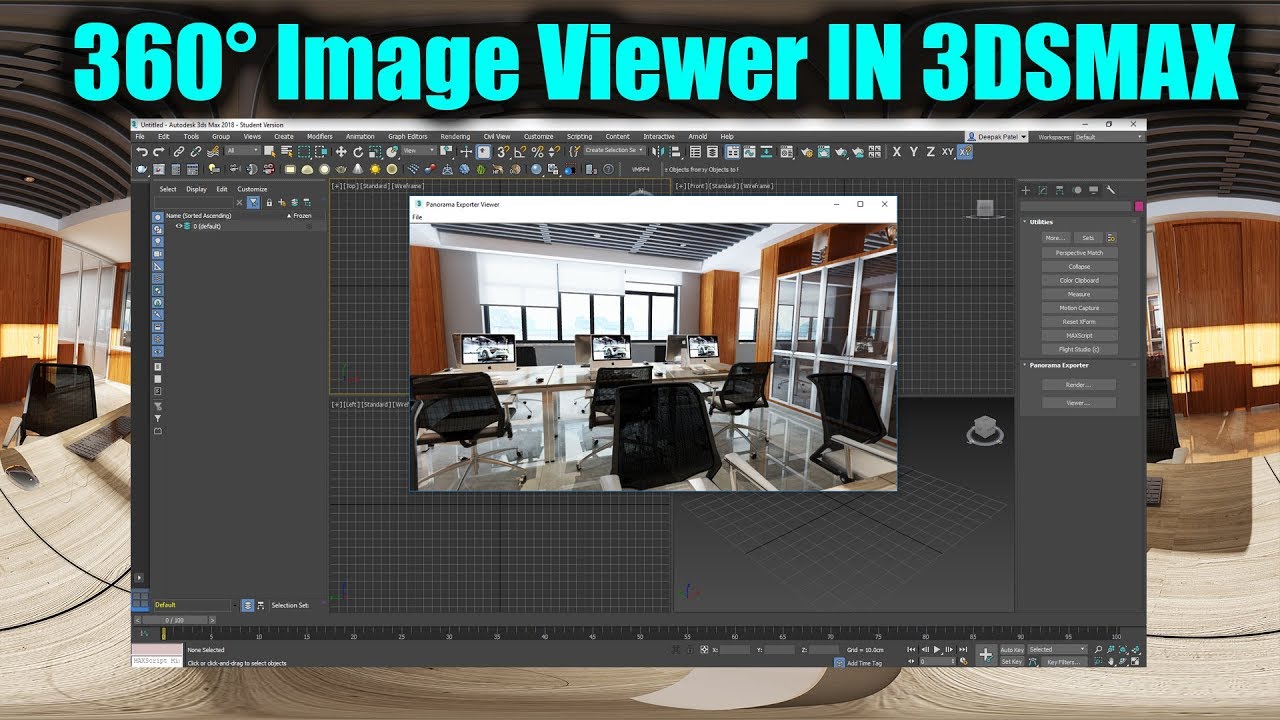
Task: Switch to the Modify command panel
Action: tap(1042, 189)
